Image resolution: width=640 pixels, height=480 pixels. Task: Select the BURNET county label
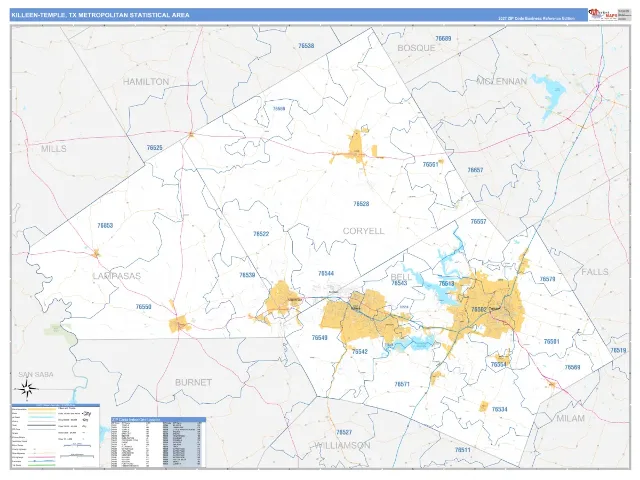193,382
